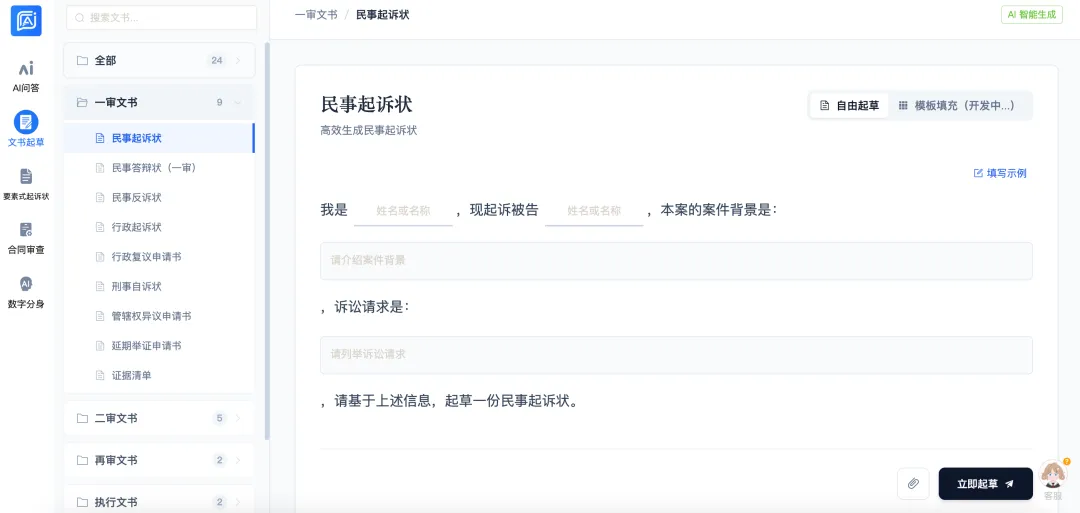Select 行政起诉状 from the list
Screen dimensions: 1080x513
point(136,227)
